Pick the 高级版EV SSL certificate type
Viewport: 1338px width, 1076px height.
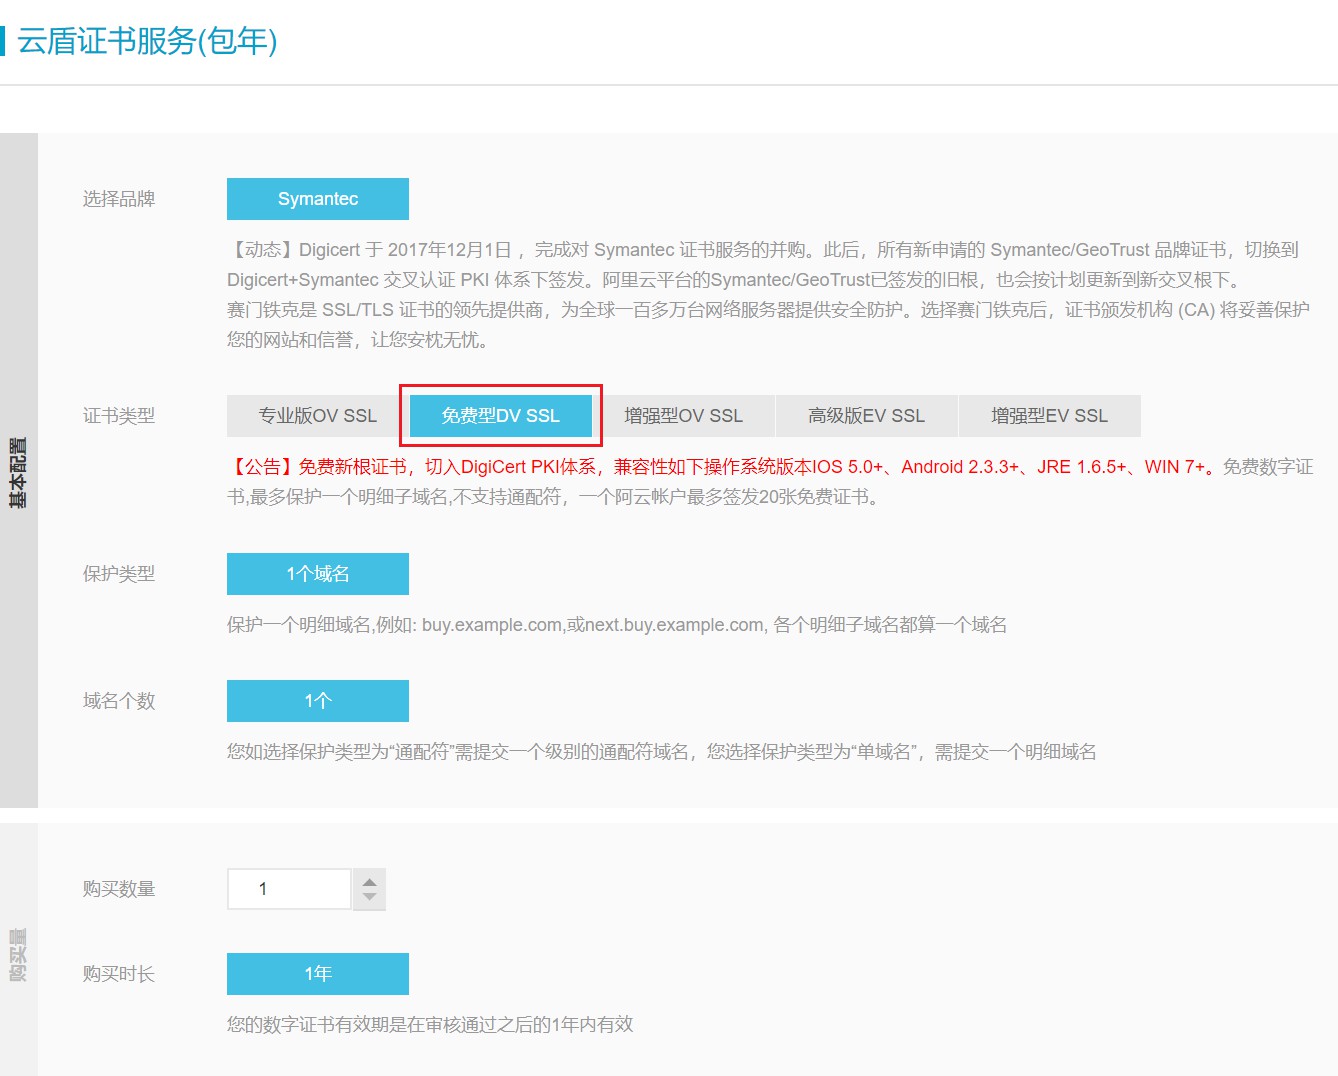point(866,416)
